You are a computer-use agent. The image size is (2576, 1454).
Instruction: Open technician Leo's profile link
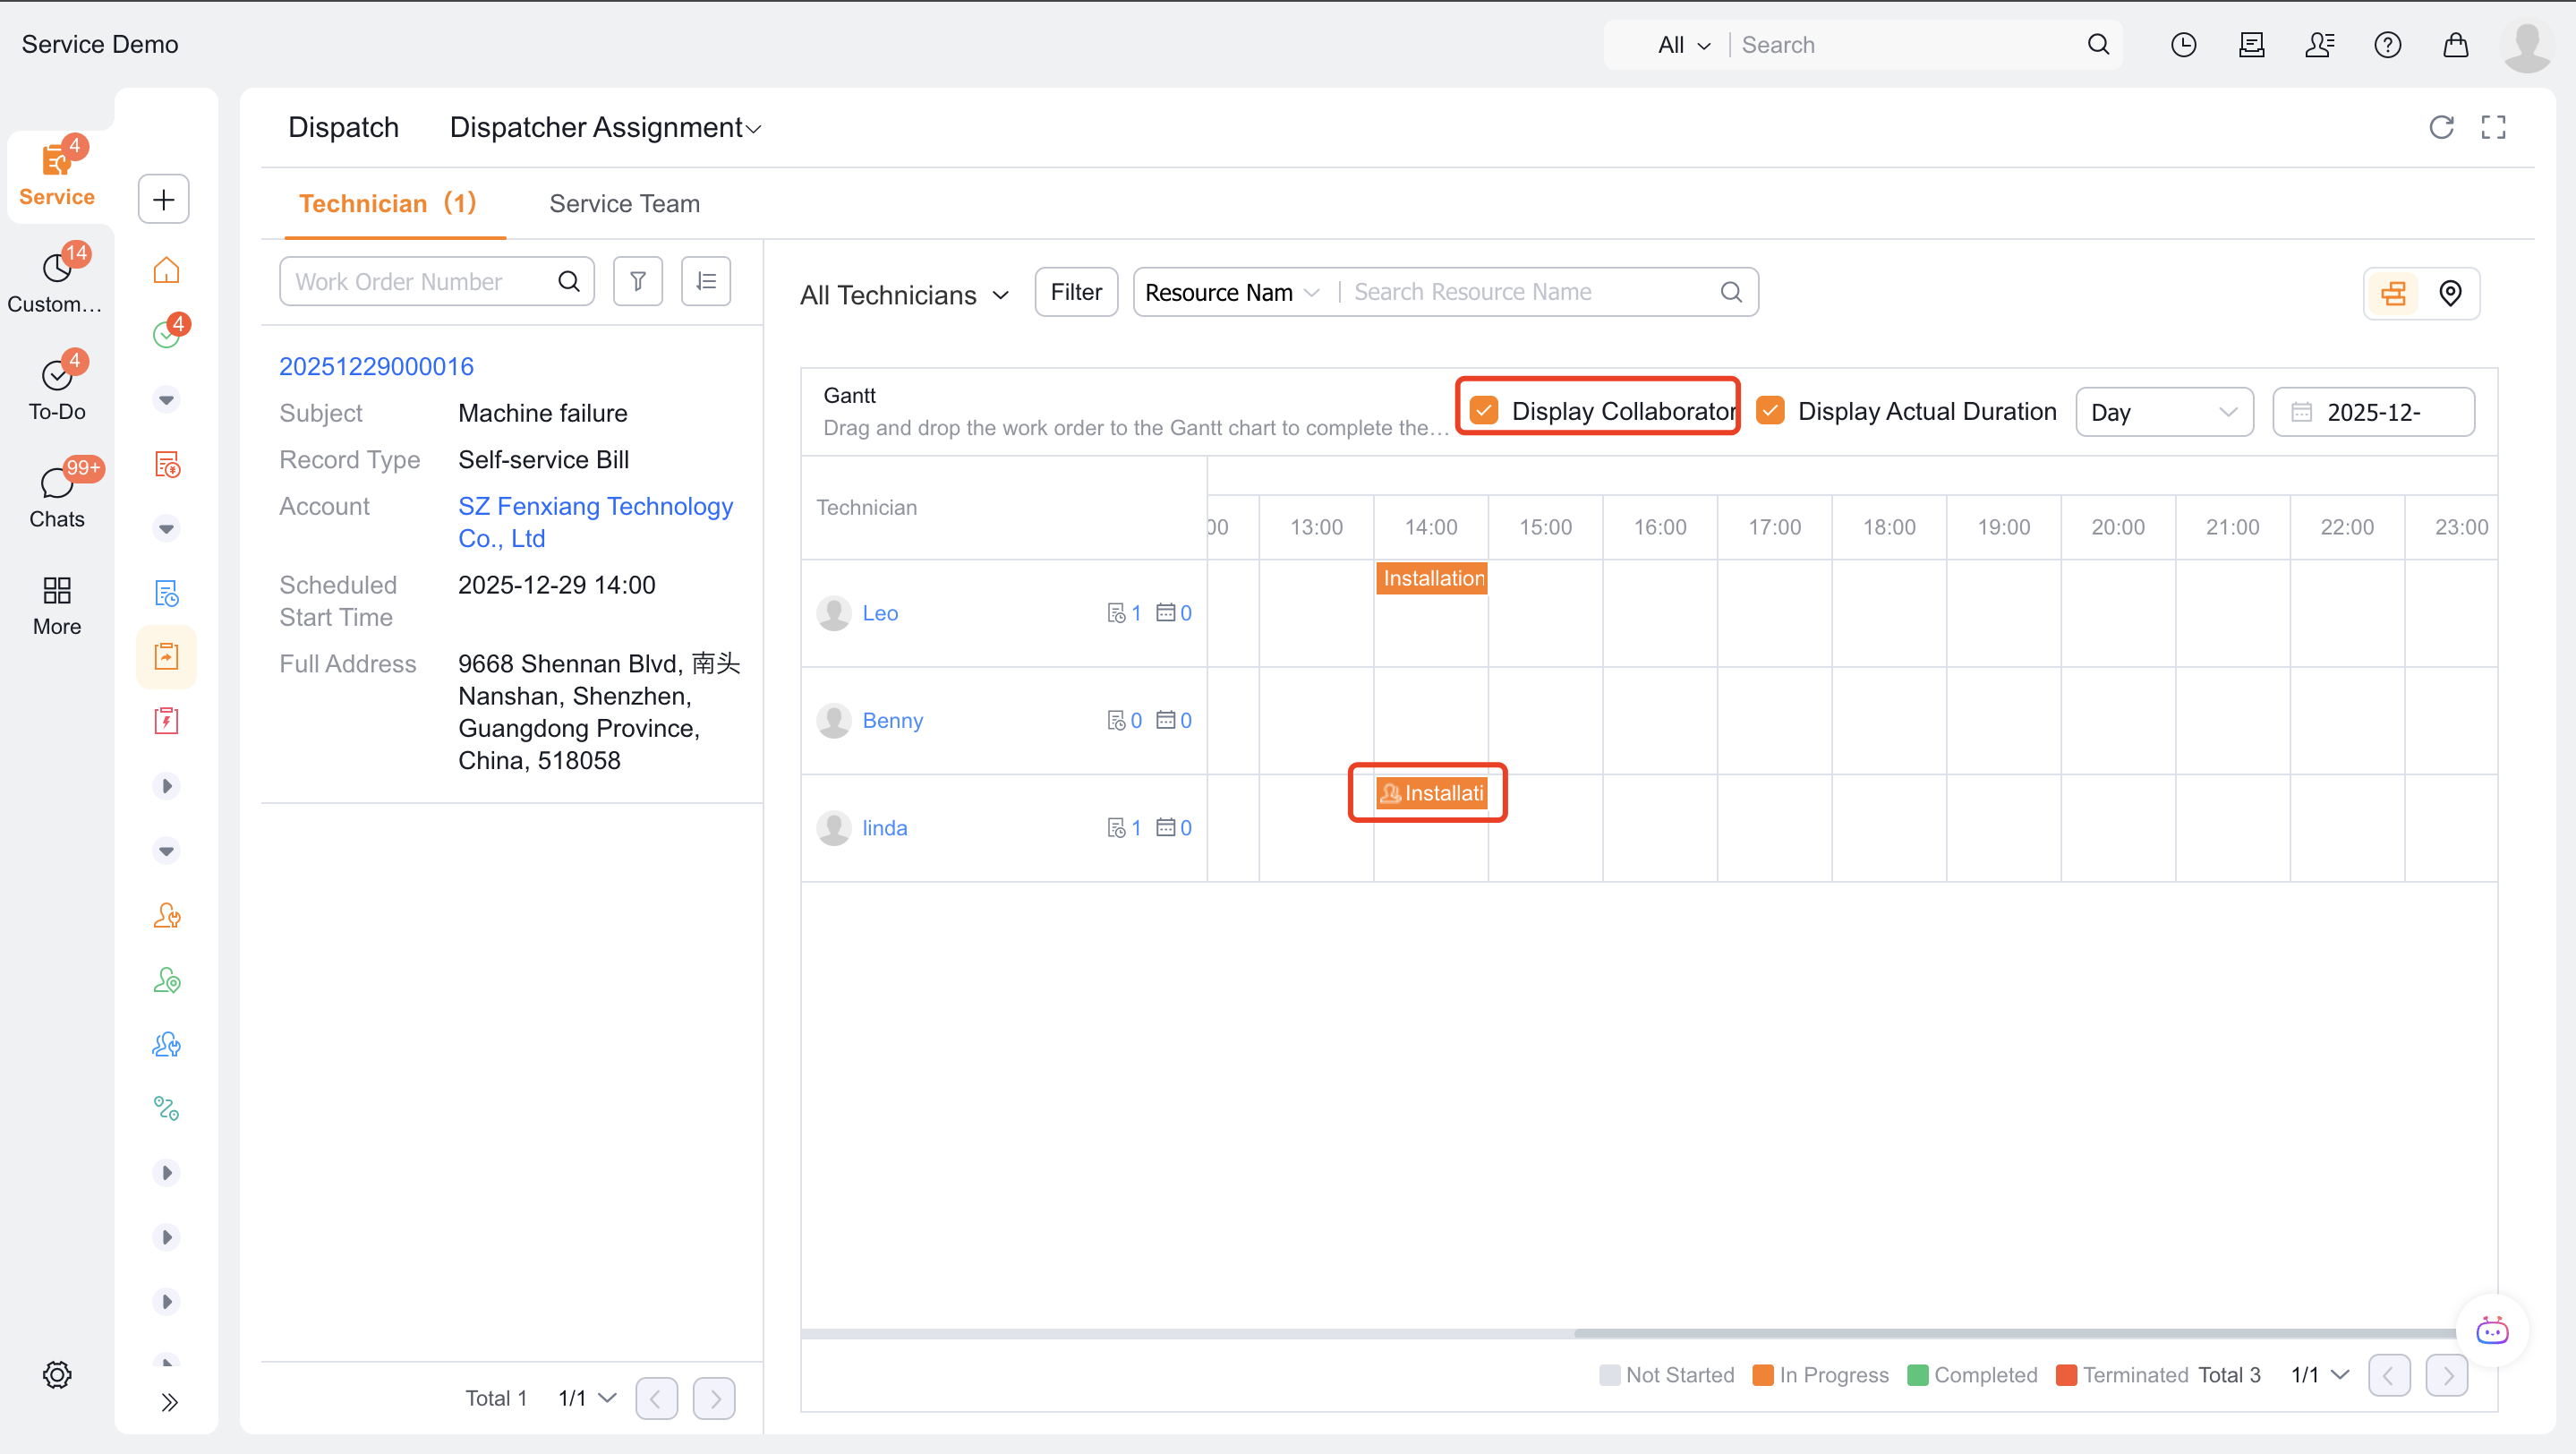pyautogui.click(x=880, y=613)
